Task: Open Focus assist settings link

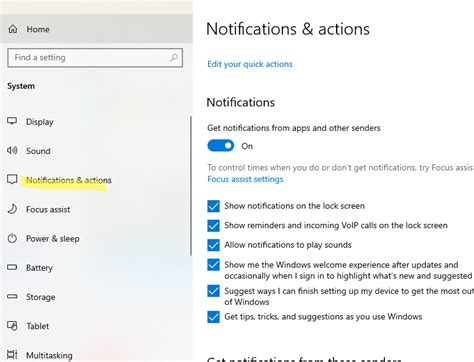Action: 245,179
